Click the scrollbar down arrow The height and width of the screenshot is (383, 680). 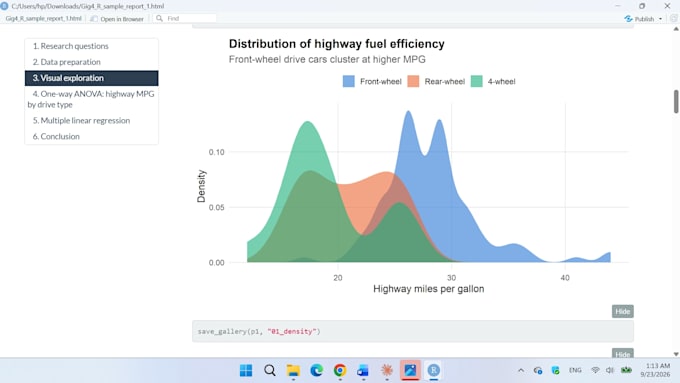[x=676, y=354]
